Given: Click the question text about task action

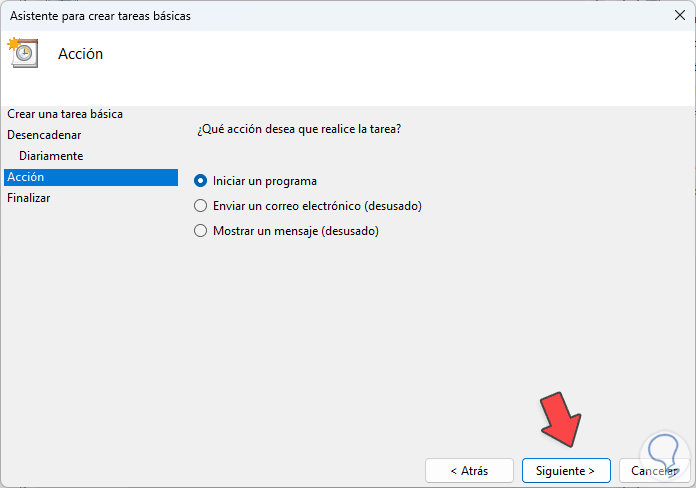Looking at the screenshot, I should point(300,130).
